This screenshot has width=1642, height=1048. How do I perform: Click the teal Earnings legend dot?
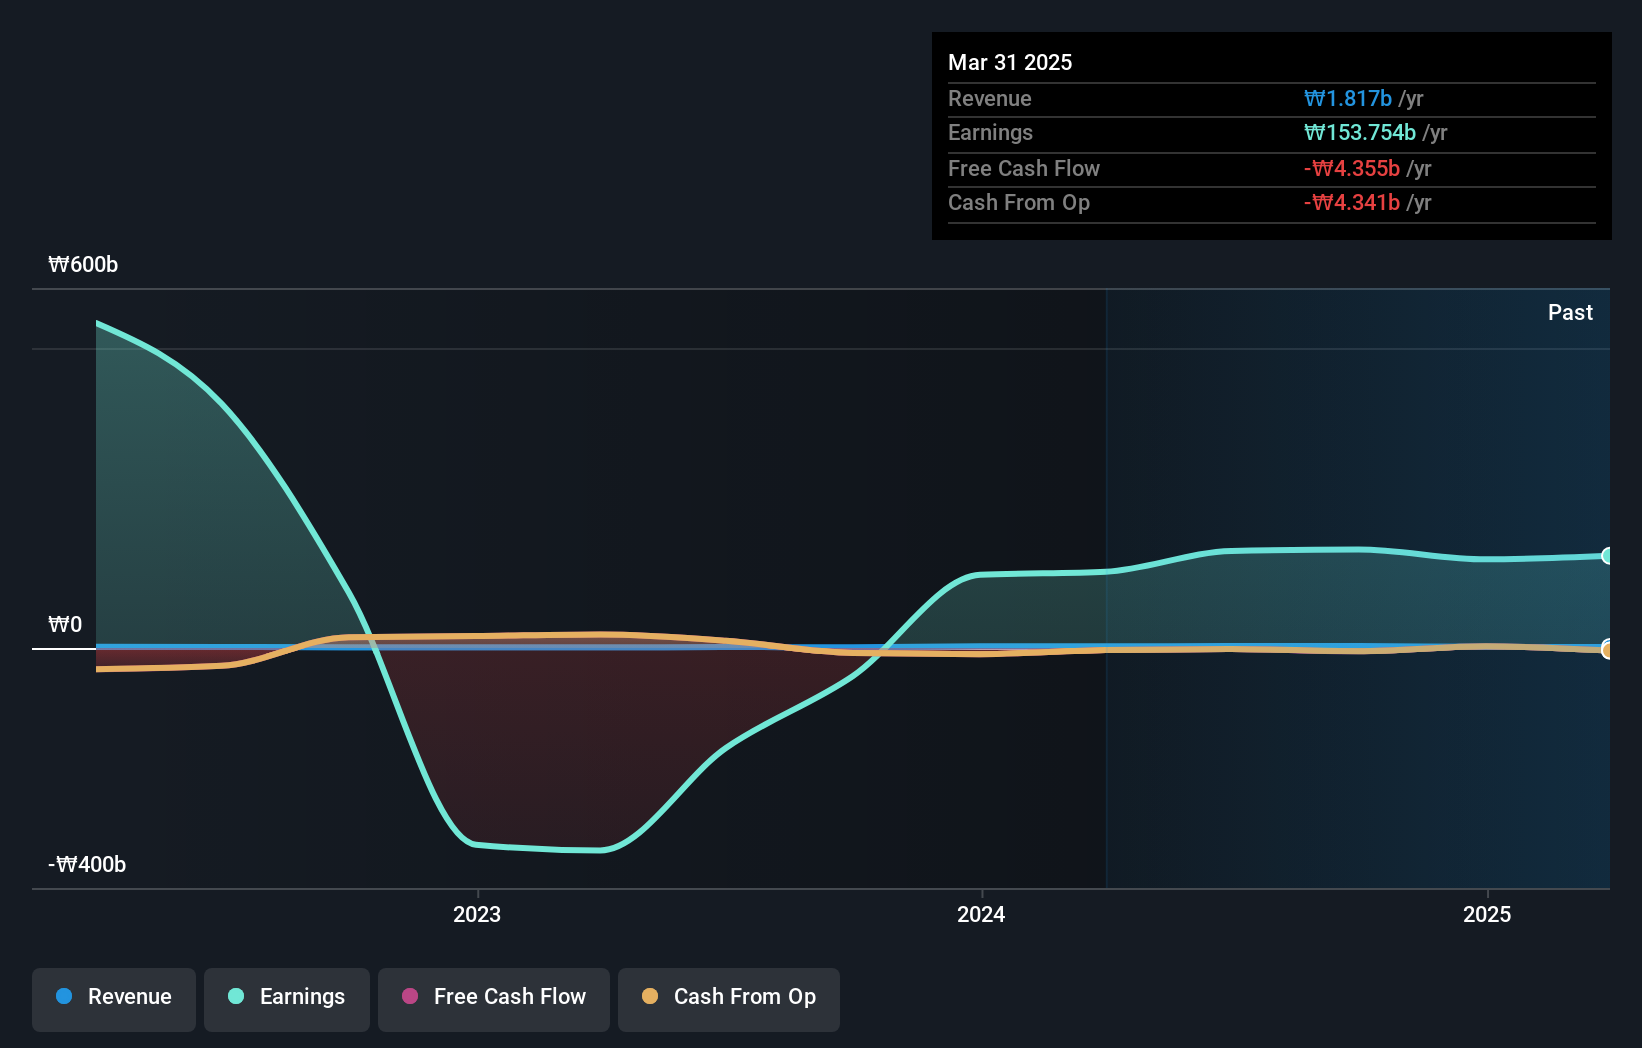[x=236, y=996]
